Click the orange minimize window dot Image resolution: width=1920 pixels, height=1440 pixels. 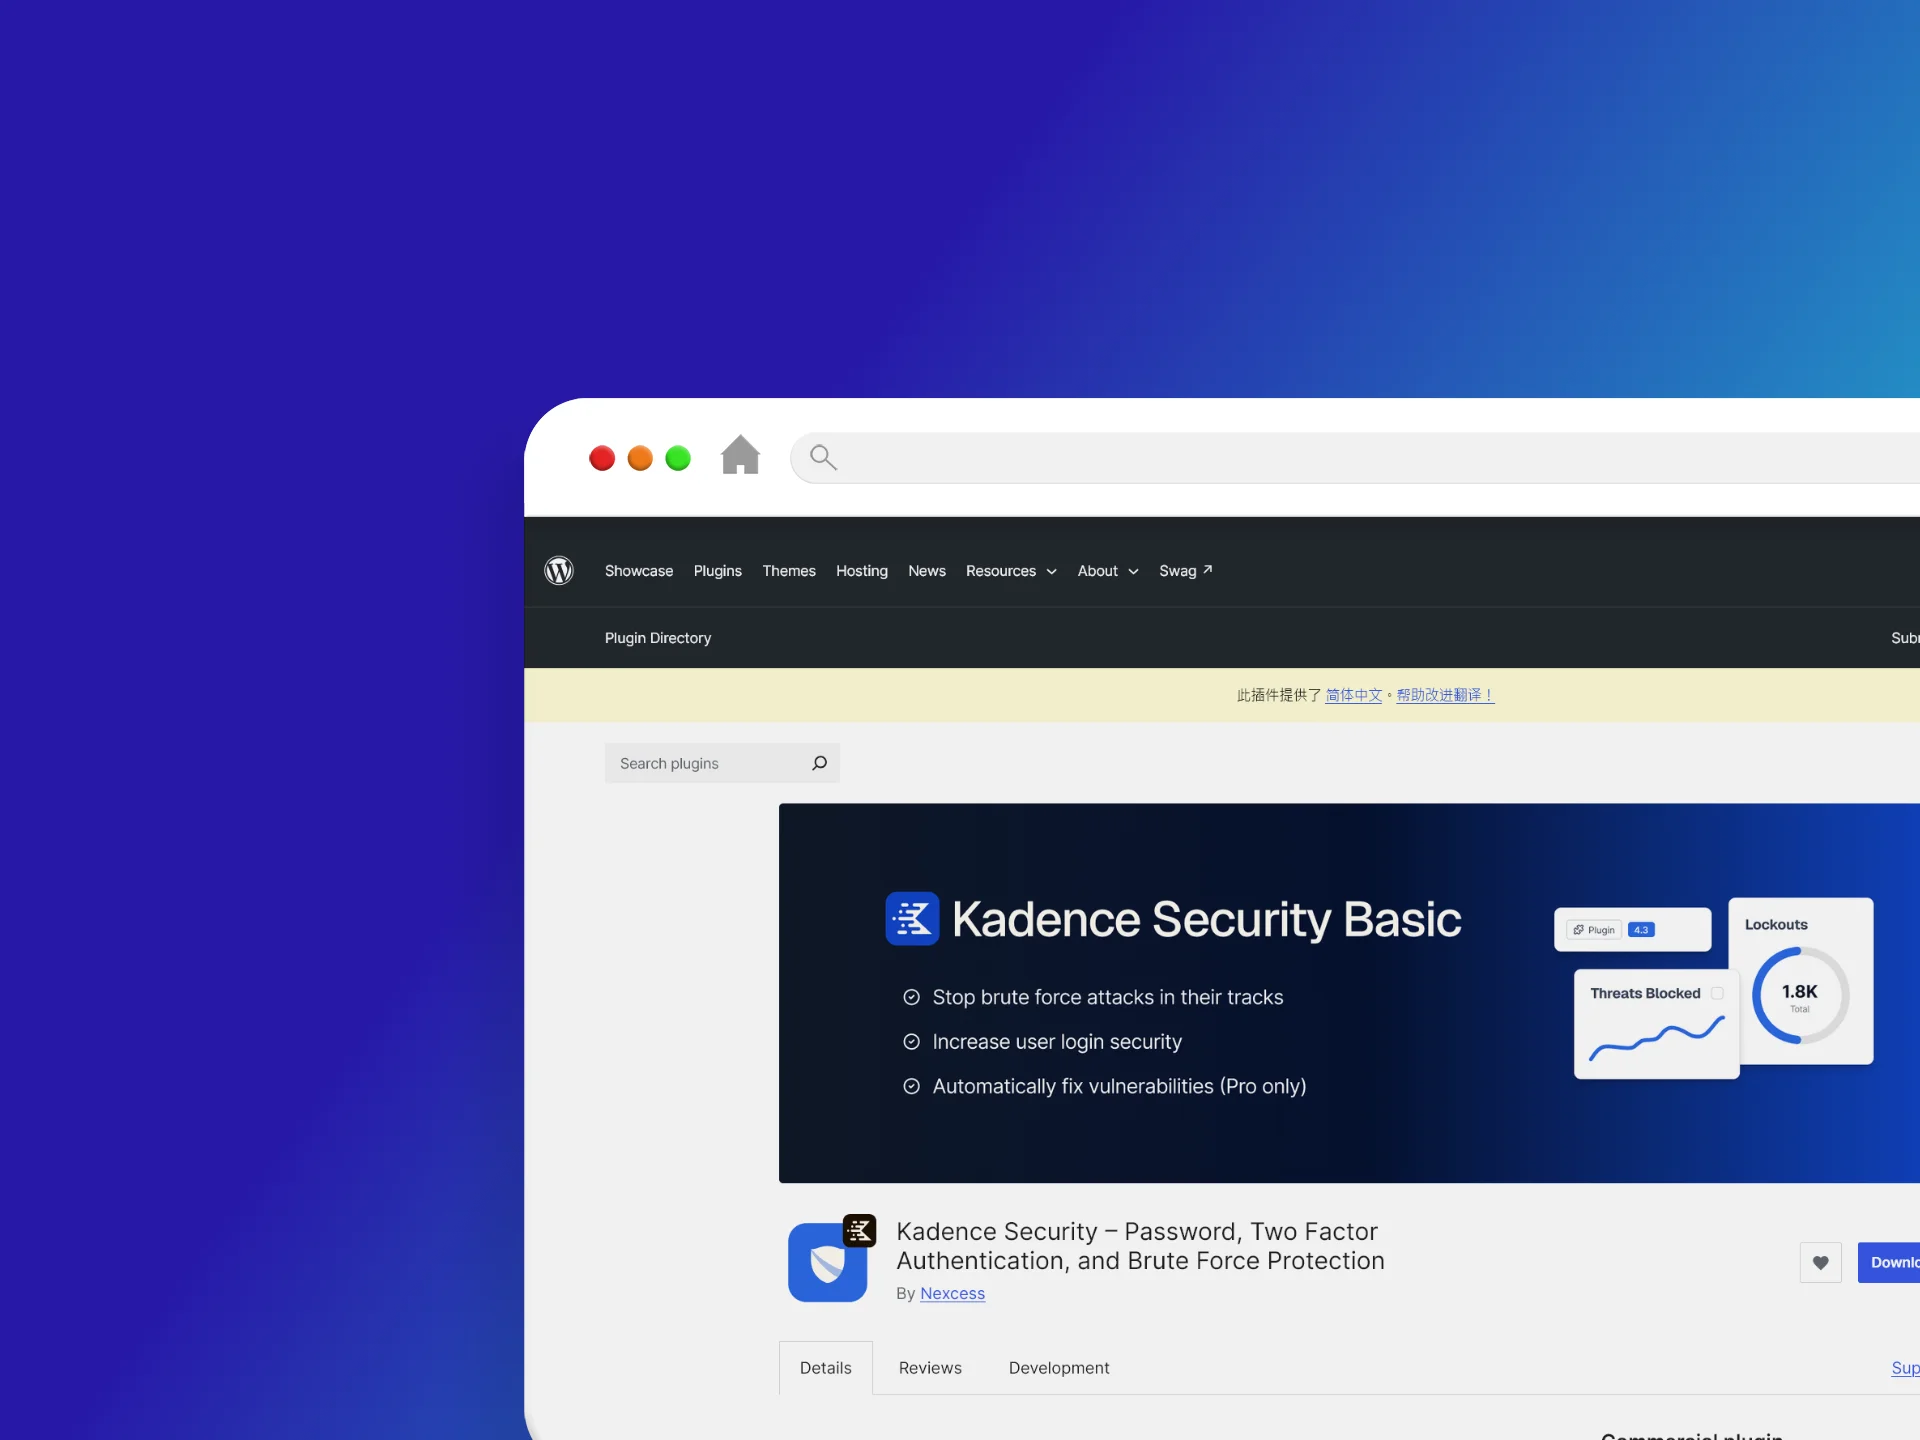640,458
